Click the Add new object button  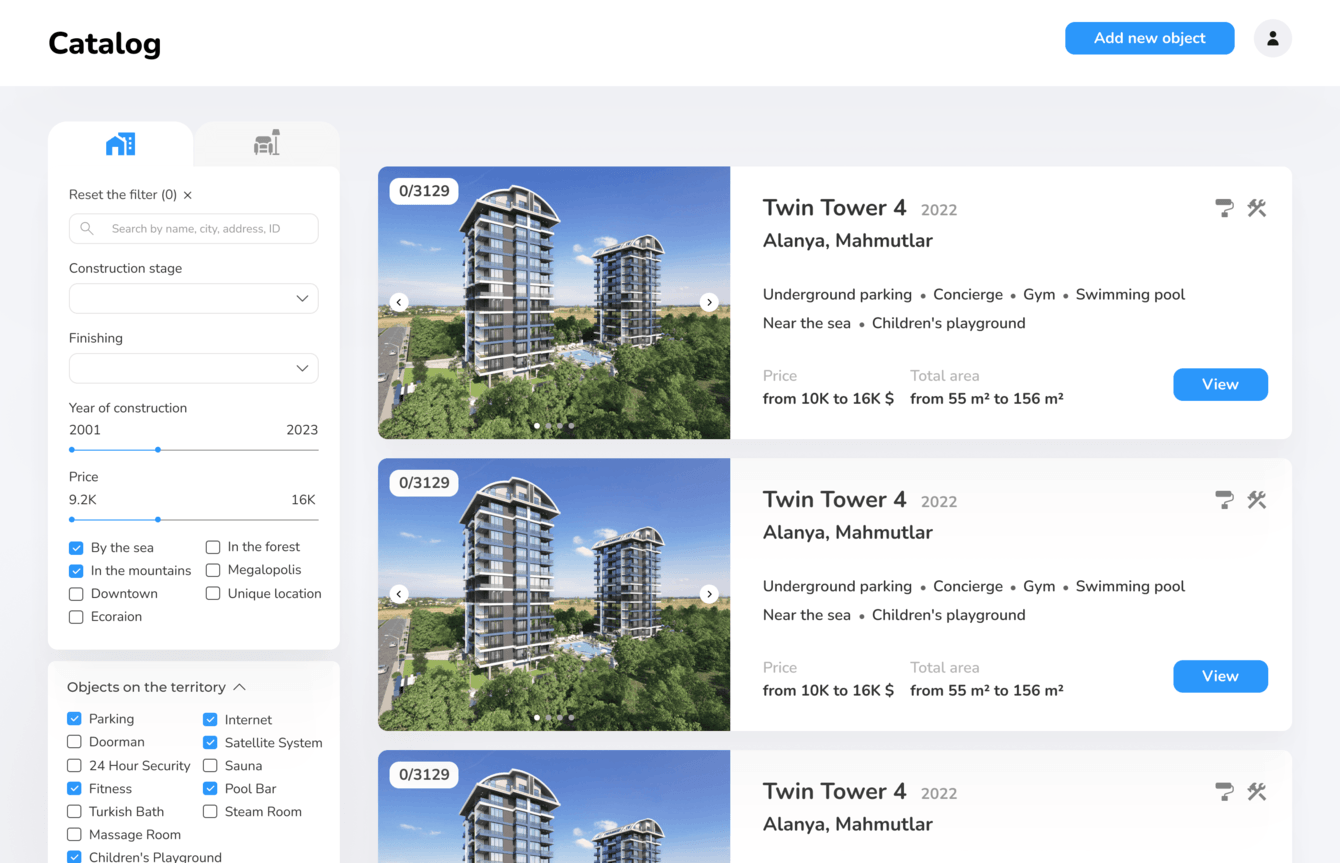[x=1149, y=38]
